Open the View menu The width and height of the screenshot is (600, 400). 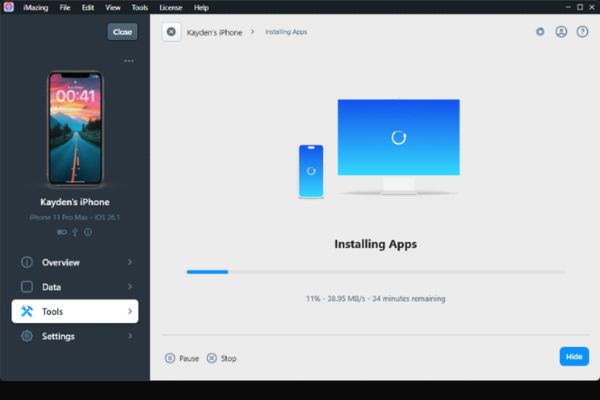pos(115,7)
